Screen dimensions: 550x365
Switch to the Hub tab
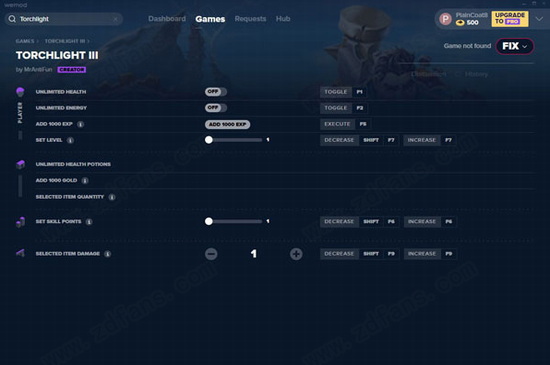(x=283, y=19)
